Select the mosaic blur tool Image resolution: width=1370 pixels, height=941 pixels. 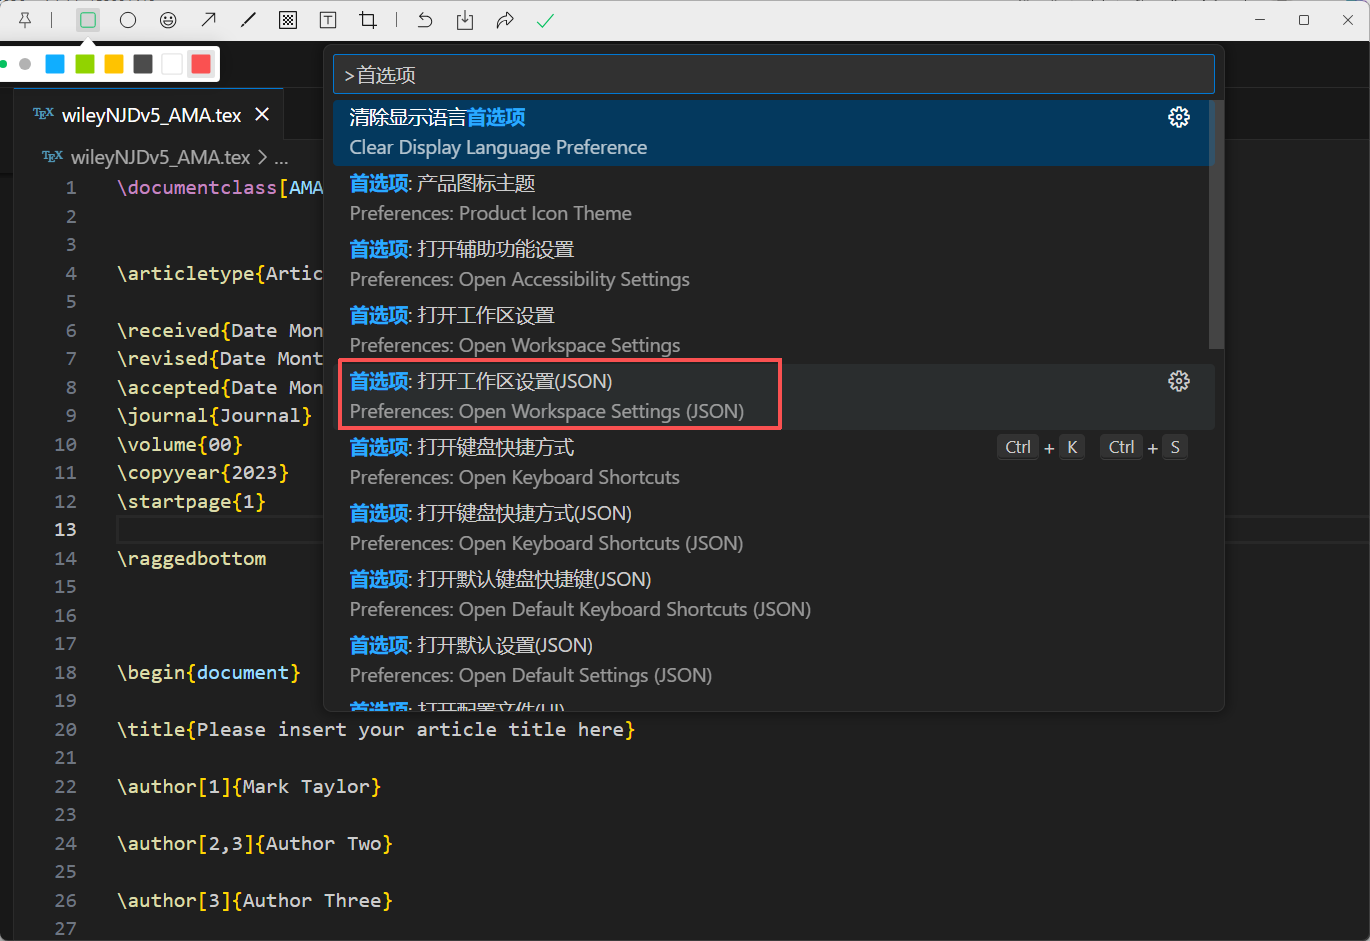[288, 20]
